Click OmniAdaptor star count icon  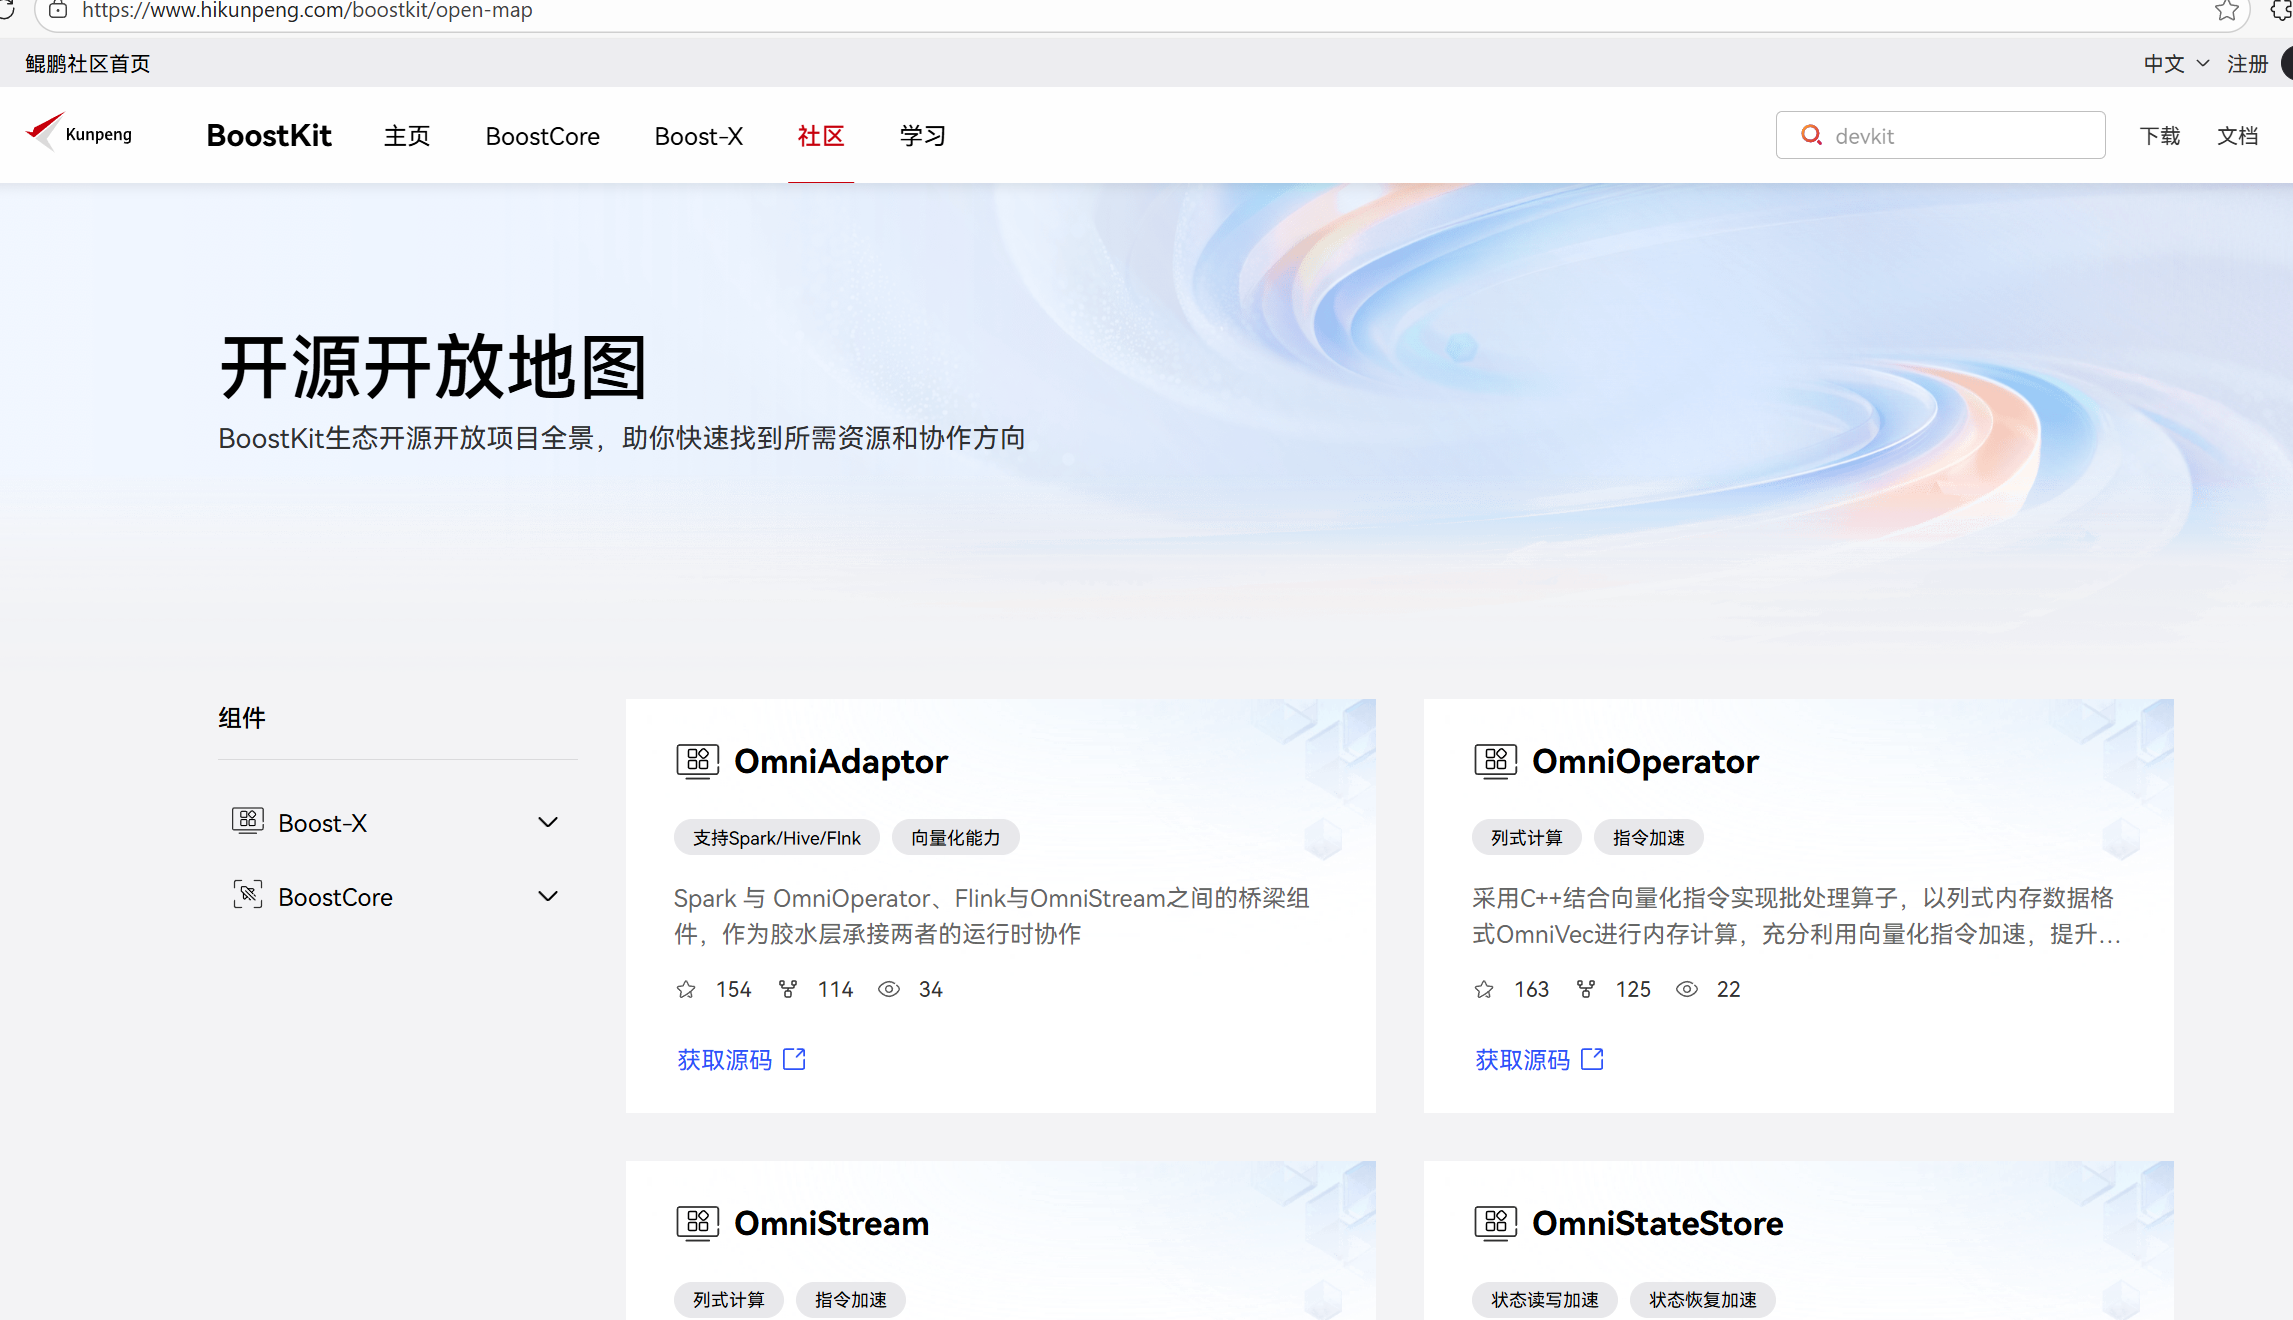[686, 989]
